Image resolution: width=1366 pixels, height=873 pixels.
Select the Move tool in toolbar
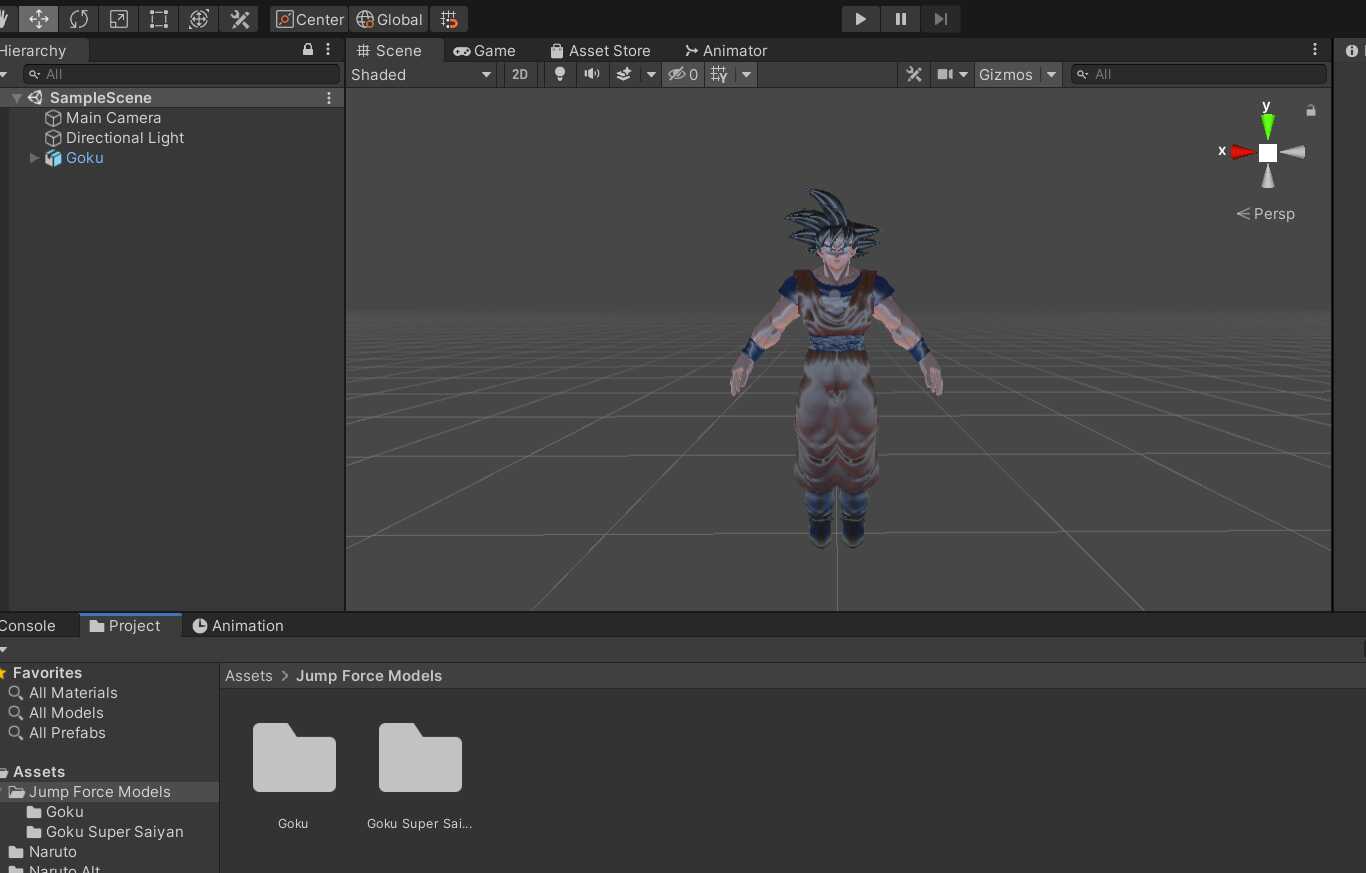tap(38, 19)
